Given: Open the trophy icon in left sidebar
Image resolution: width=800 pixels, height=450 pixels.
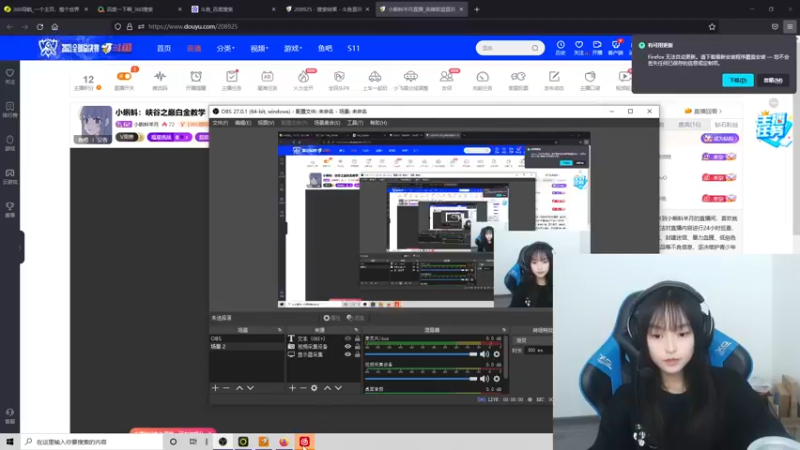Looking at the screenshot, I should click(x=10, y=206).
